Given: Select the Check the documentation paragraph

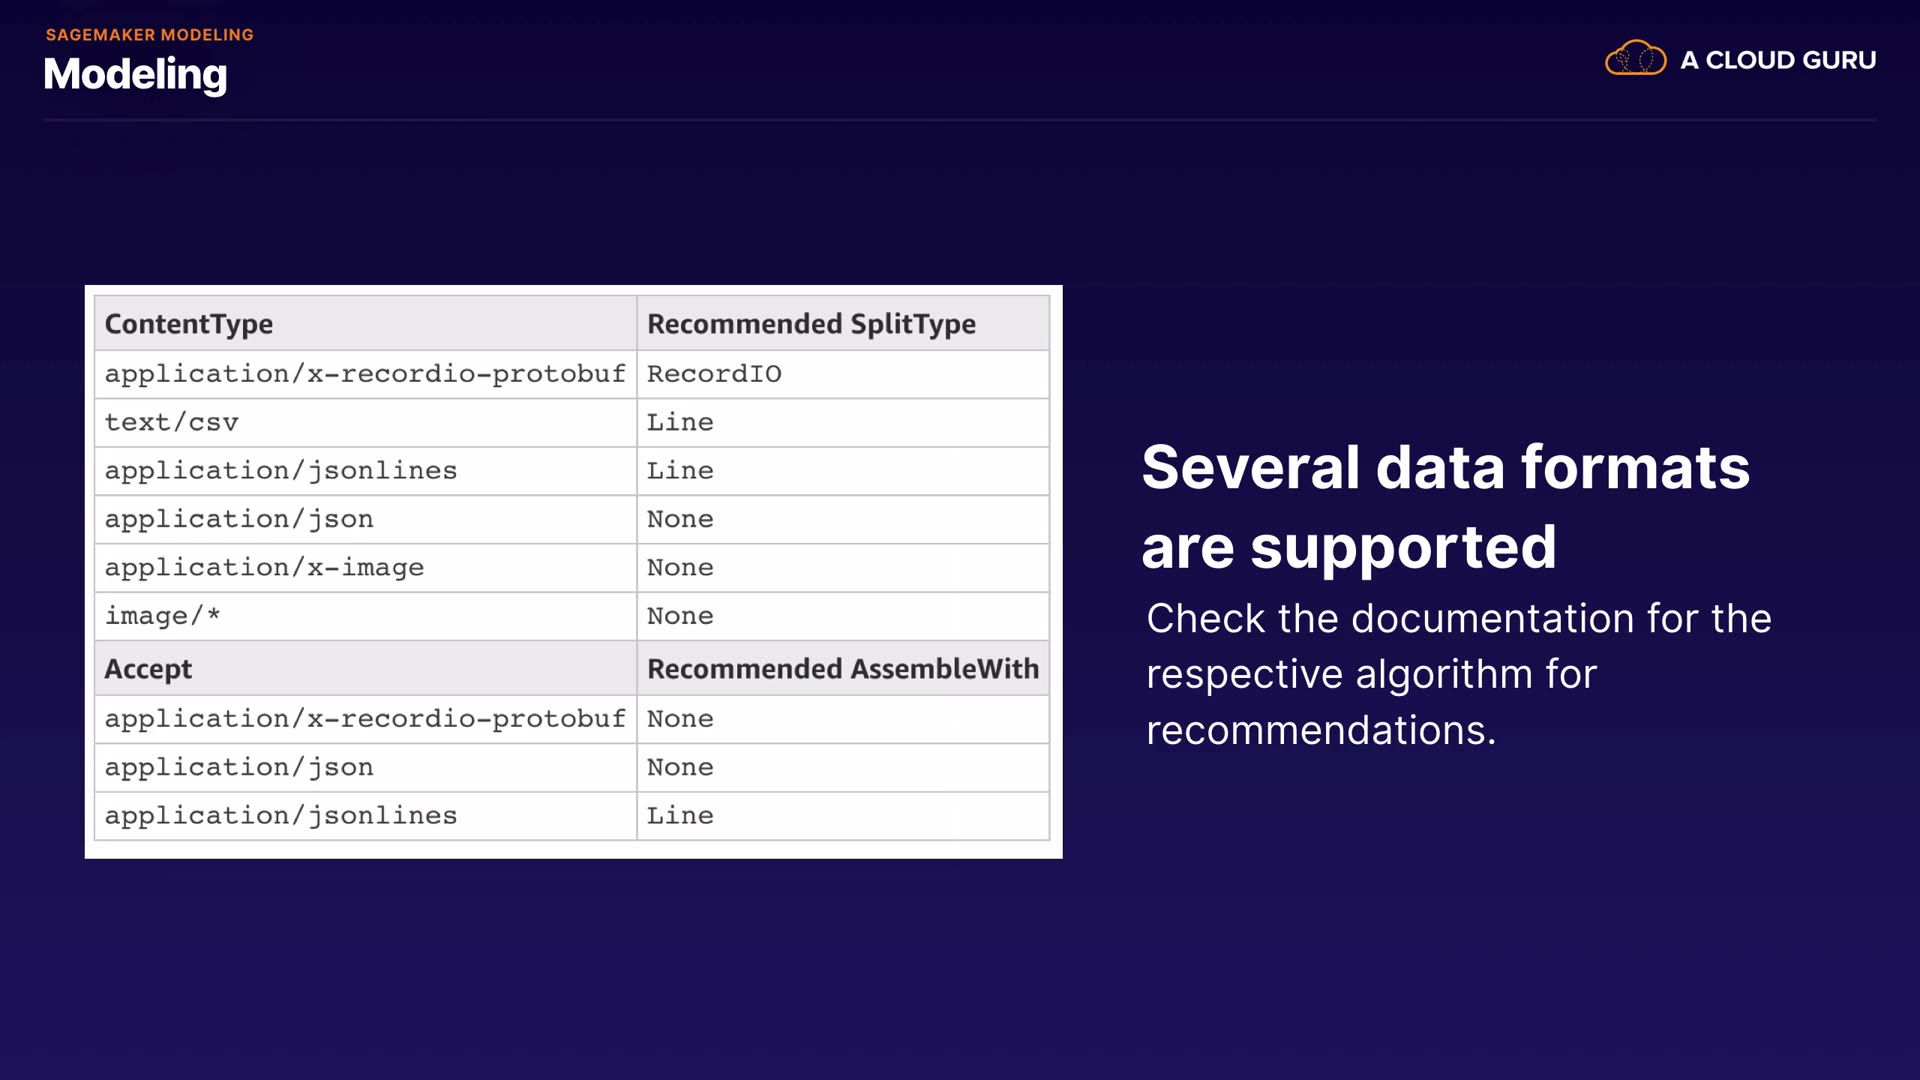Looking at the screenshot, I should pyautogui.click(x=1459, y=674).
